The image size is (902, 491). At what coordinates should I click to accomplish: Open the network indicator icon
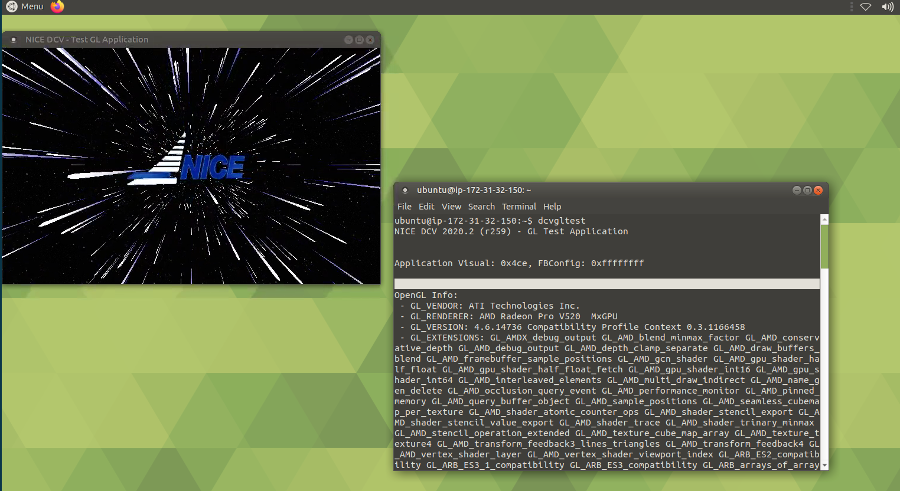click(866, 7)
